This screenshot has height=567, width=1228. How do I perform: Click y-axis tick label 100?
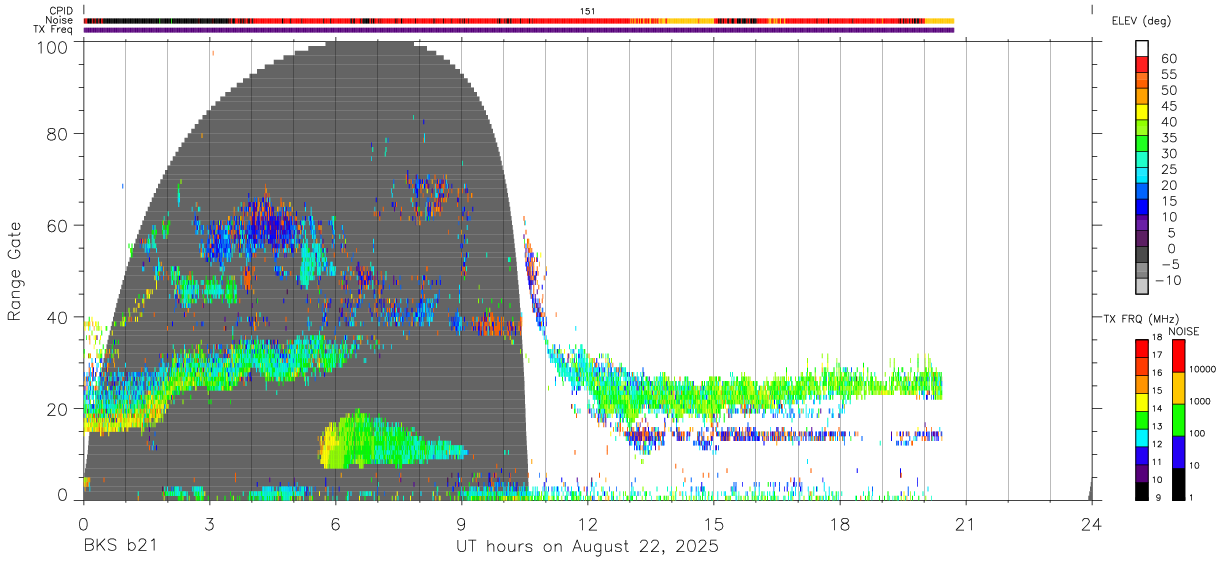(x=53, y=46)
